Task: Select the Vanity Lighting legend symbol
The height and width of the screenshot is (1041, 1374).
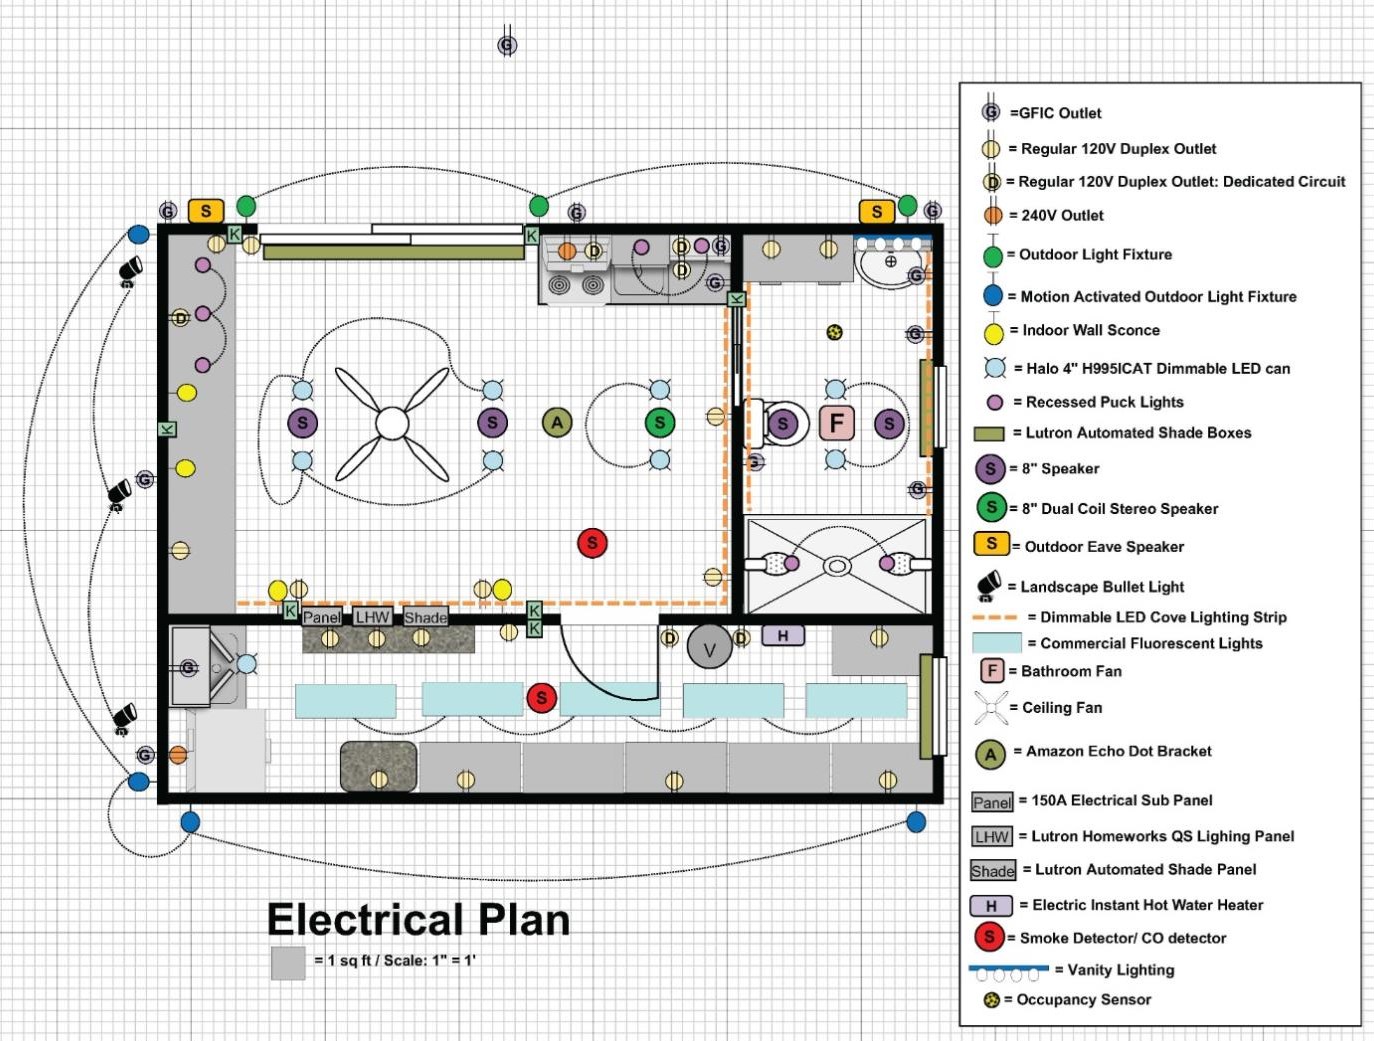Action: tap(1008, 971)
